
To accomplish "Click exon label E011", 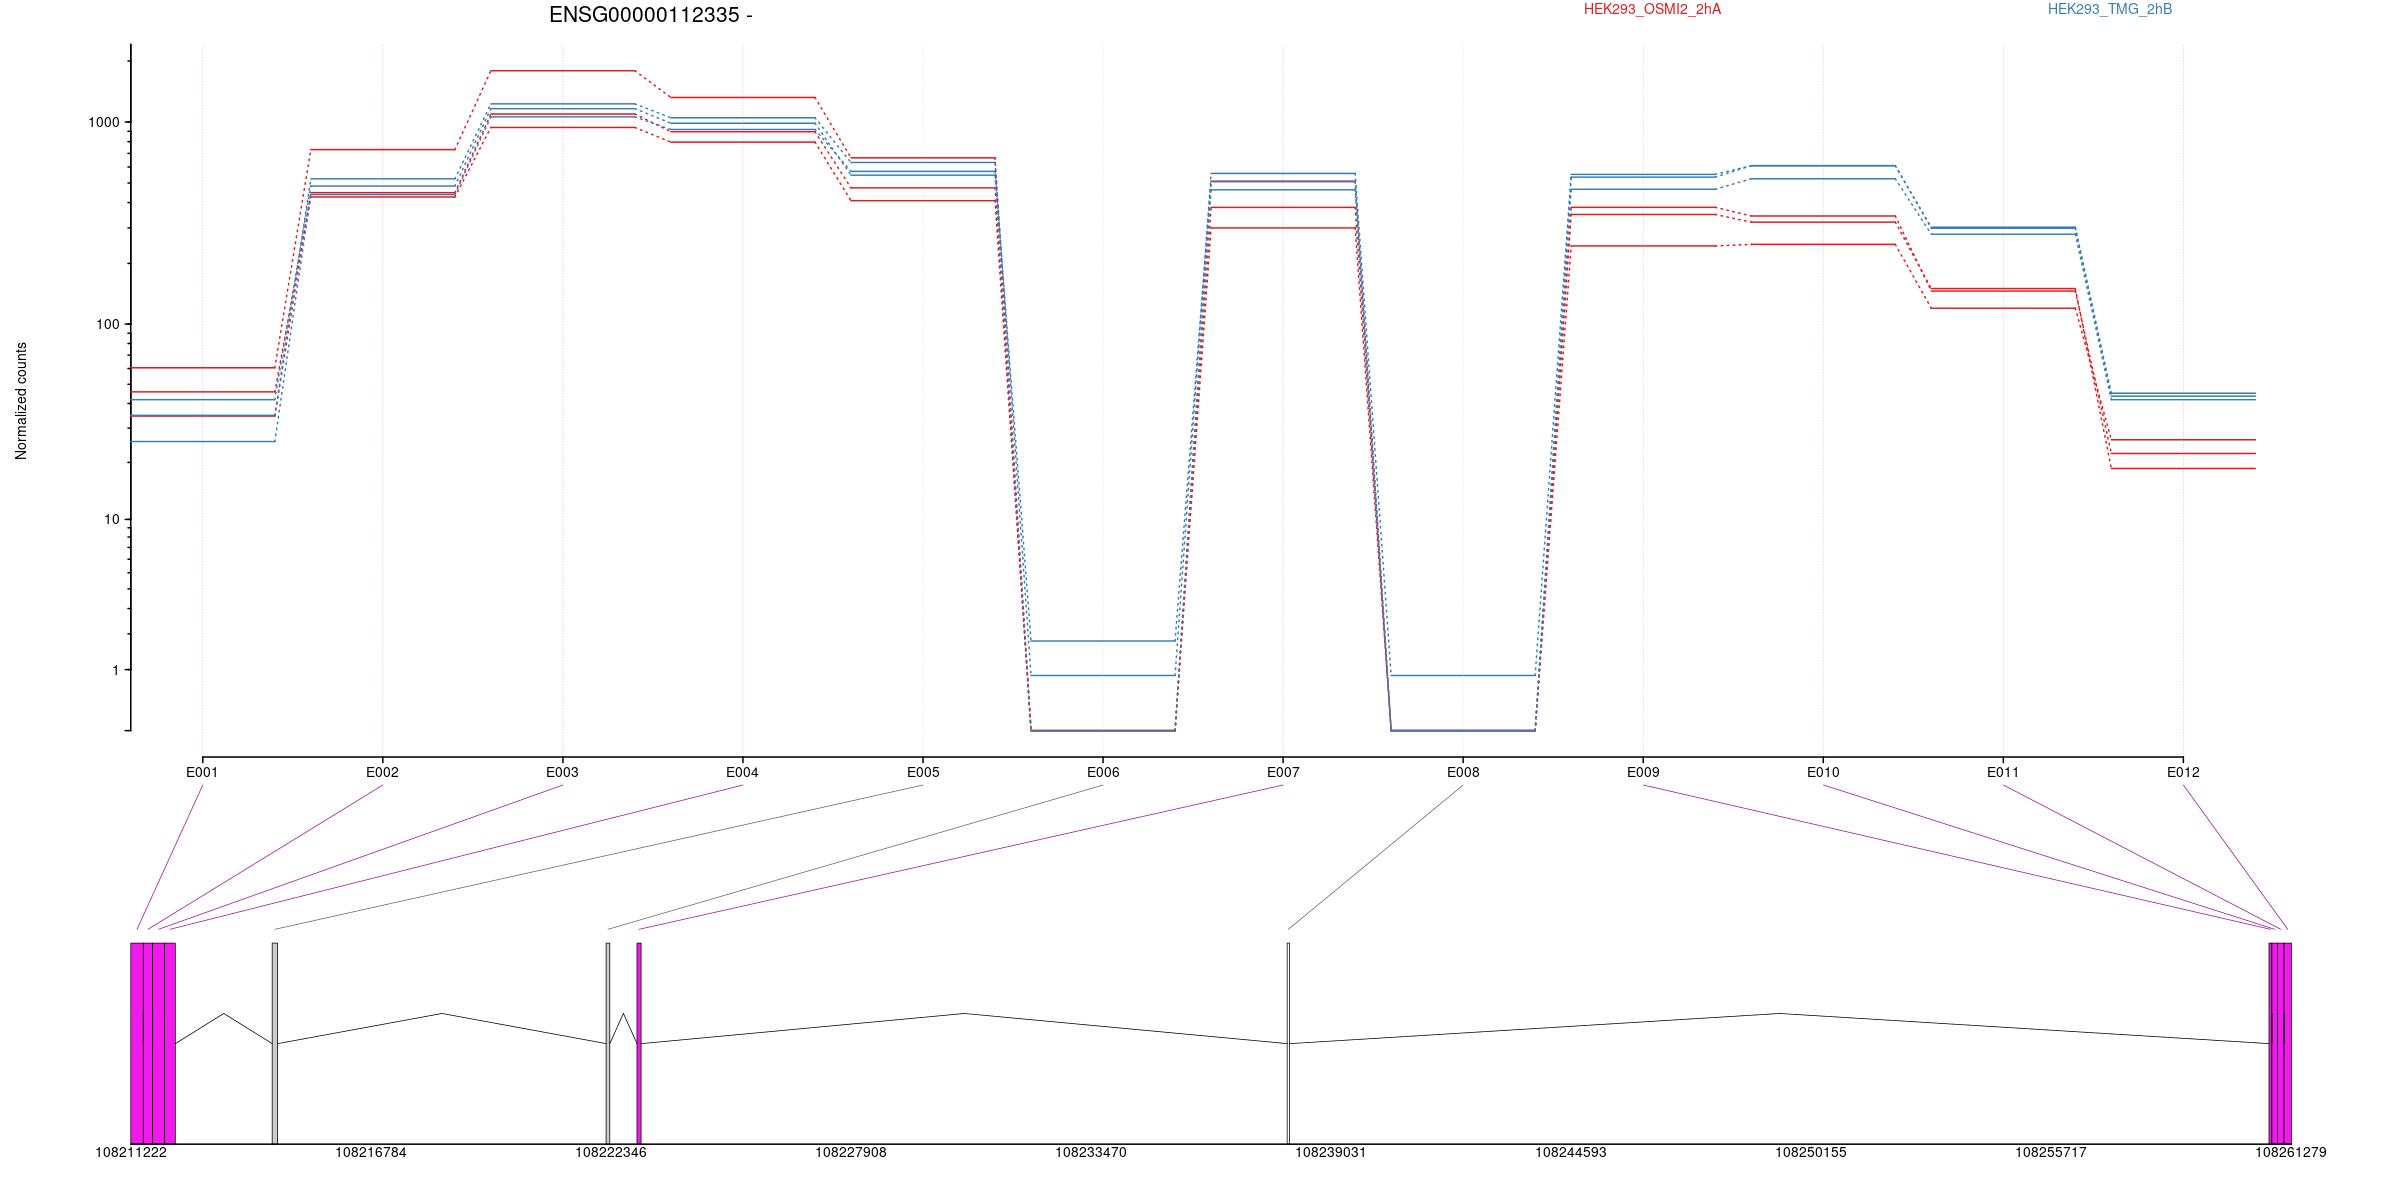I will 2003,772.
